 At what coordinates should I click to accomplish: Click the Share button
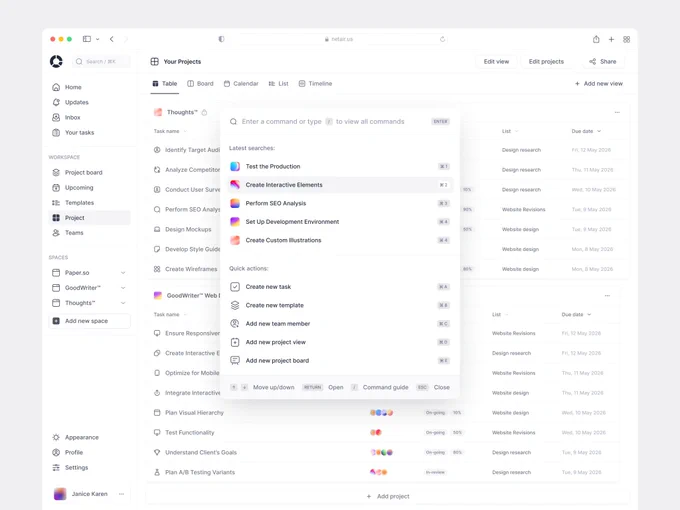coord(603,62)
